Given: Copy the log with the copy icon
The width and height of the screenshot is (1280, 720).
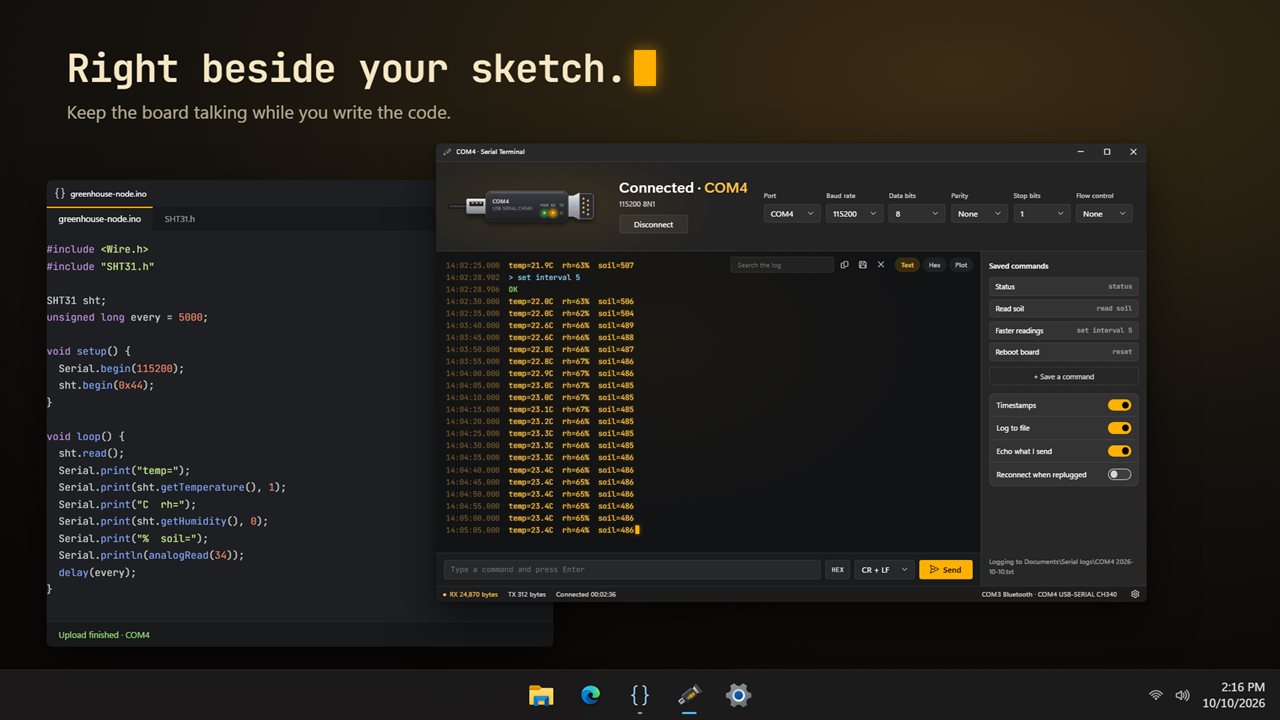Looking at the screenshot, I should (845, 265).
